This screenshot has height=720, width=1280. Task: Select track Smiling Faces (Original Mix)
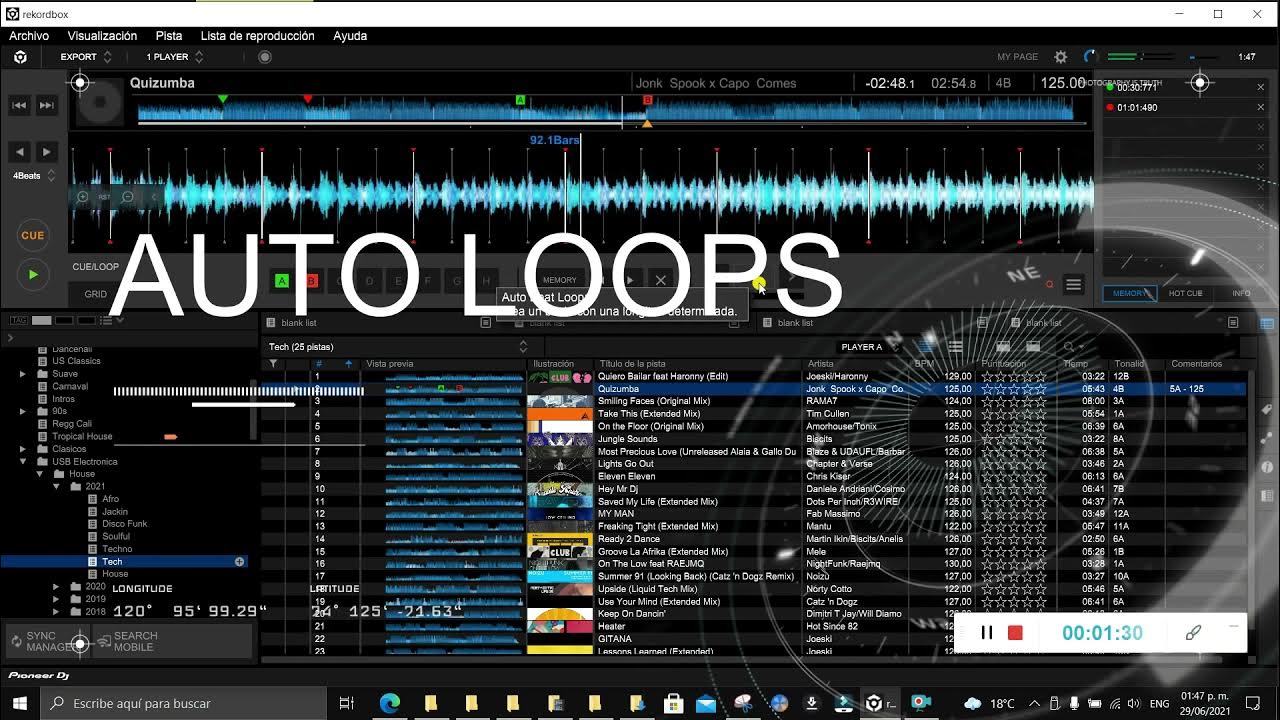(654, 401)
